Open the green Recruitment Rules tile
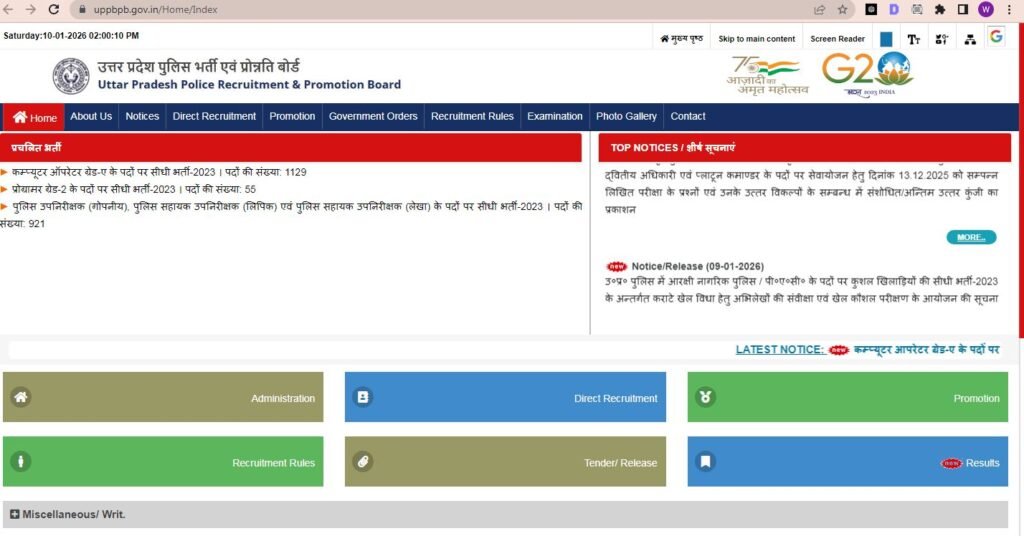The width and height of the screenshot is (1024, 536). click(x=163, y=462)
